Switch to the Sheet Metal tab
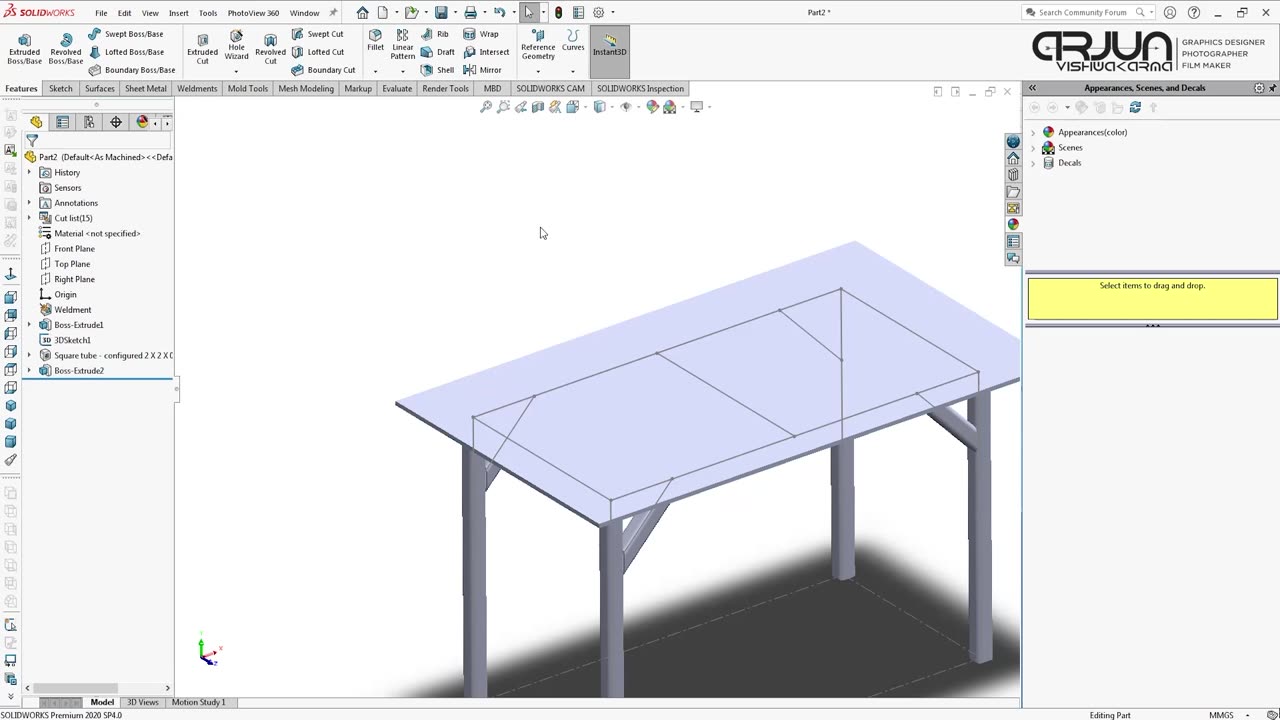This screenshot has width=1280, height=720. 146,88
